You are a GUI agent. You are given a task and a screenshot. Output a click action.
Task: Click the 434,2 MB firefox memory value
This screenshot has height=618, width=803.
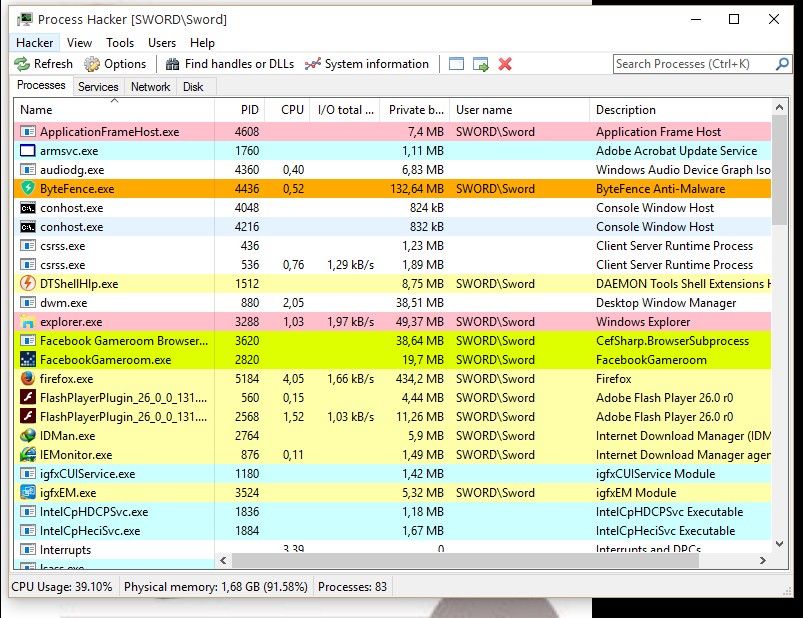pyautogui.click(x=419, y=378)
